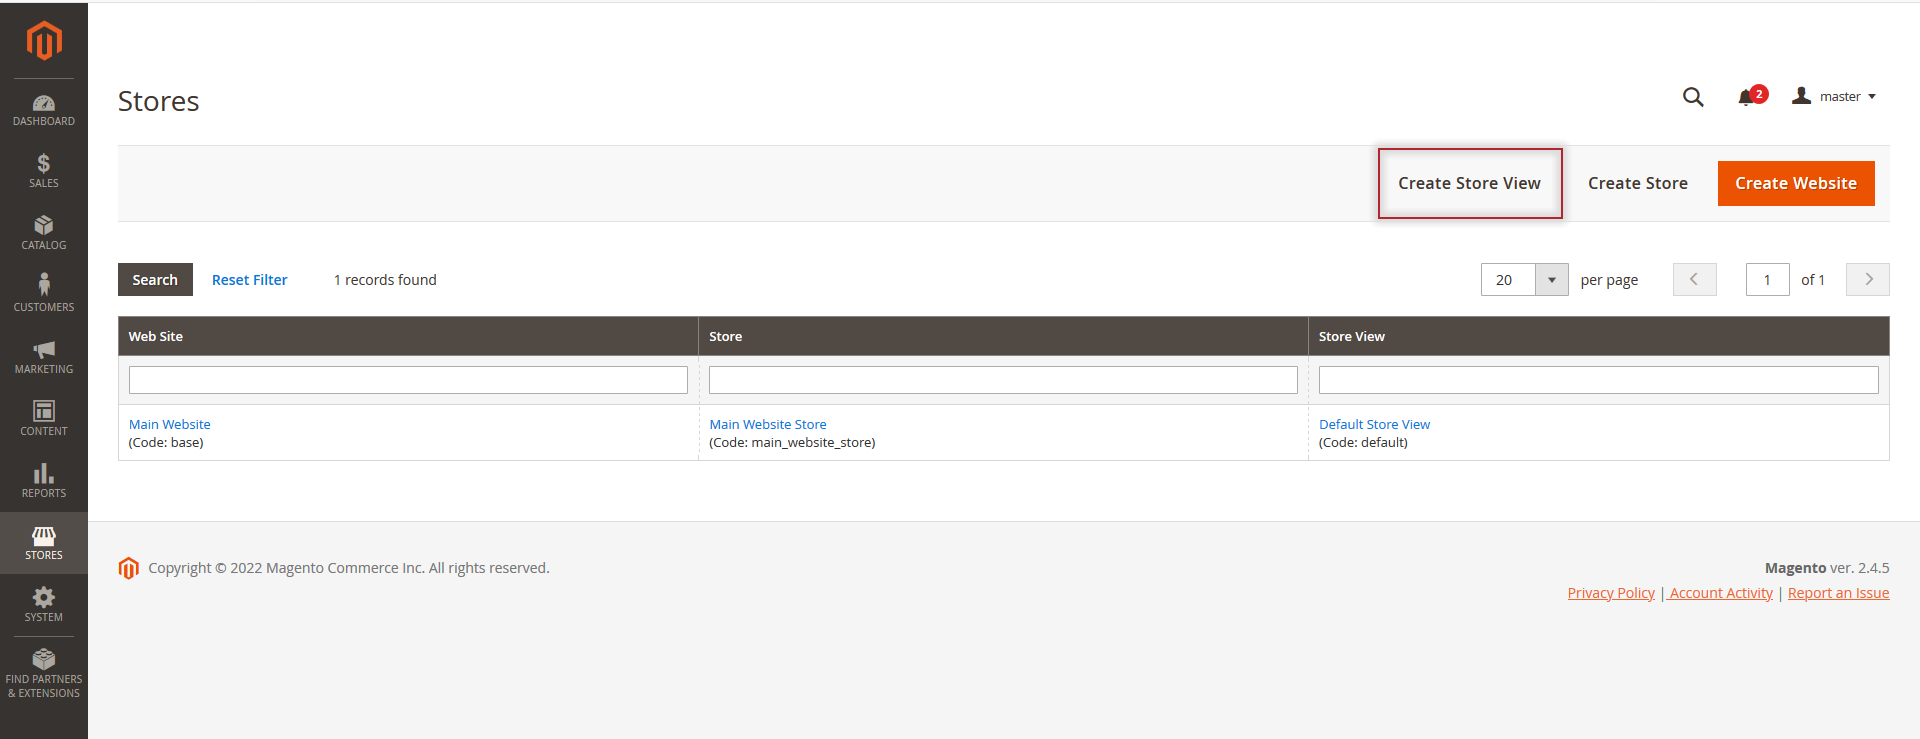Screen dimensions: 1920x739
Task: Click the search magnifier icon
Action: point(1693,97)
